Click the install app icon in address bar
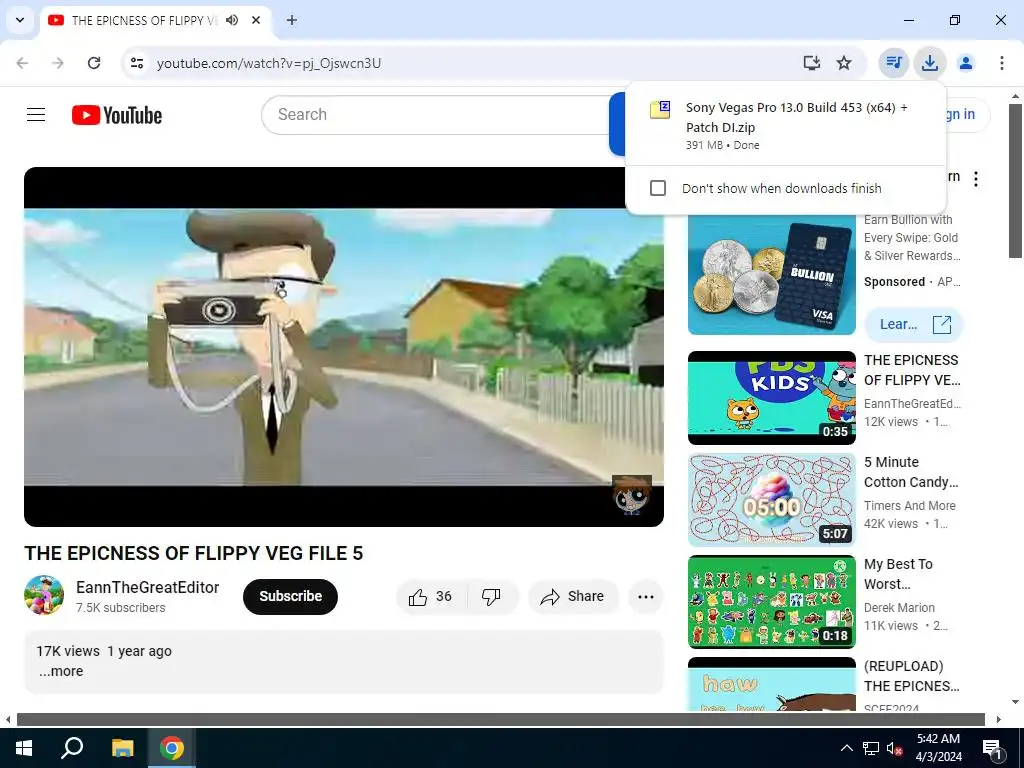The image size is (1024, 768). pyautogui.click(x=811, y=63)
